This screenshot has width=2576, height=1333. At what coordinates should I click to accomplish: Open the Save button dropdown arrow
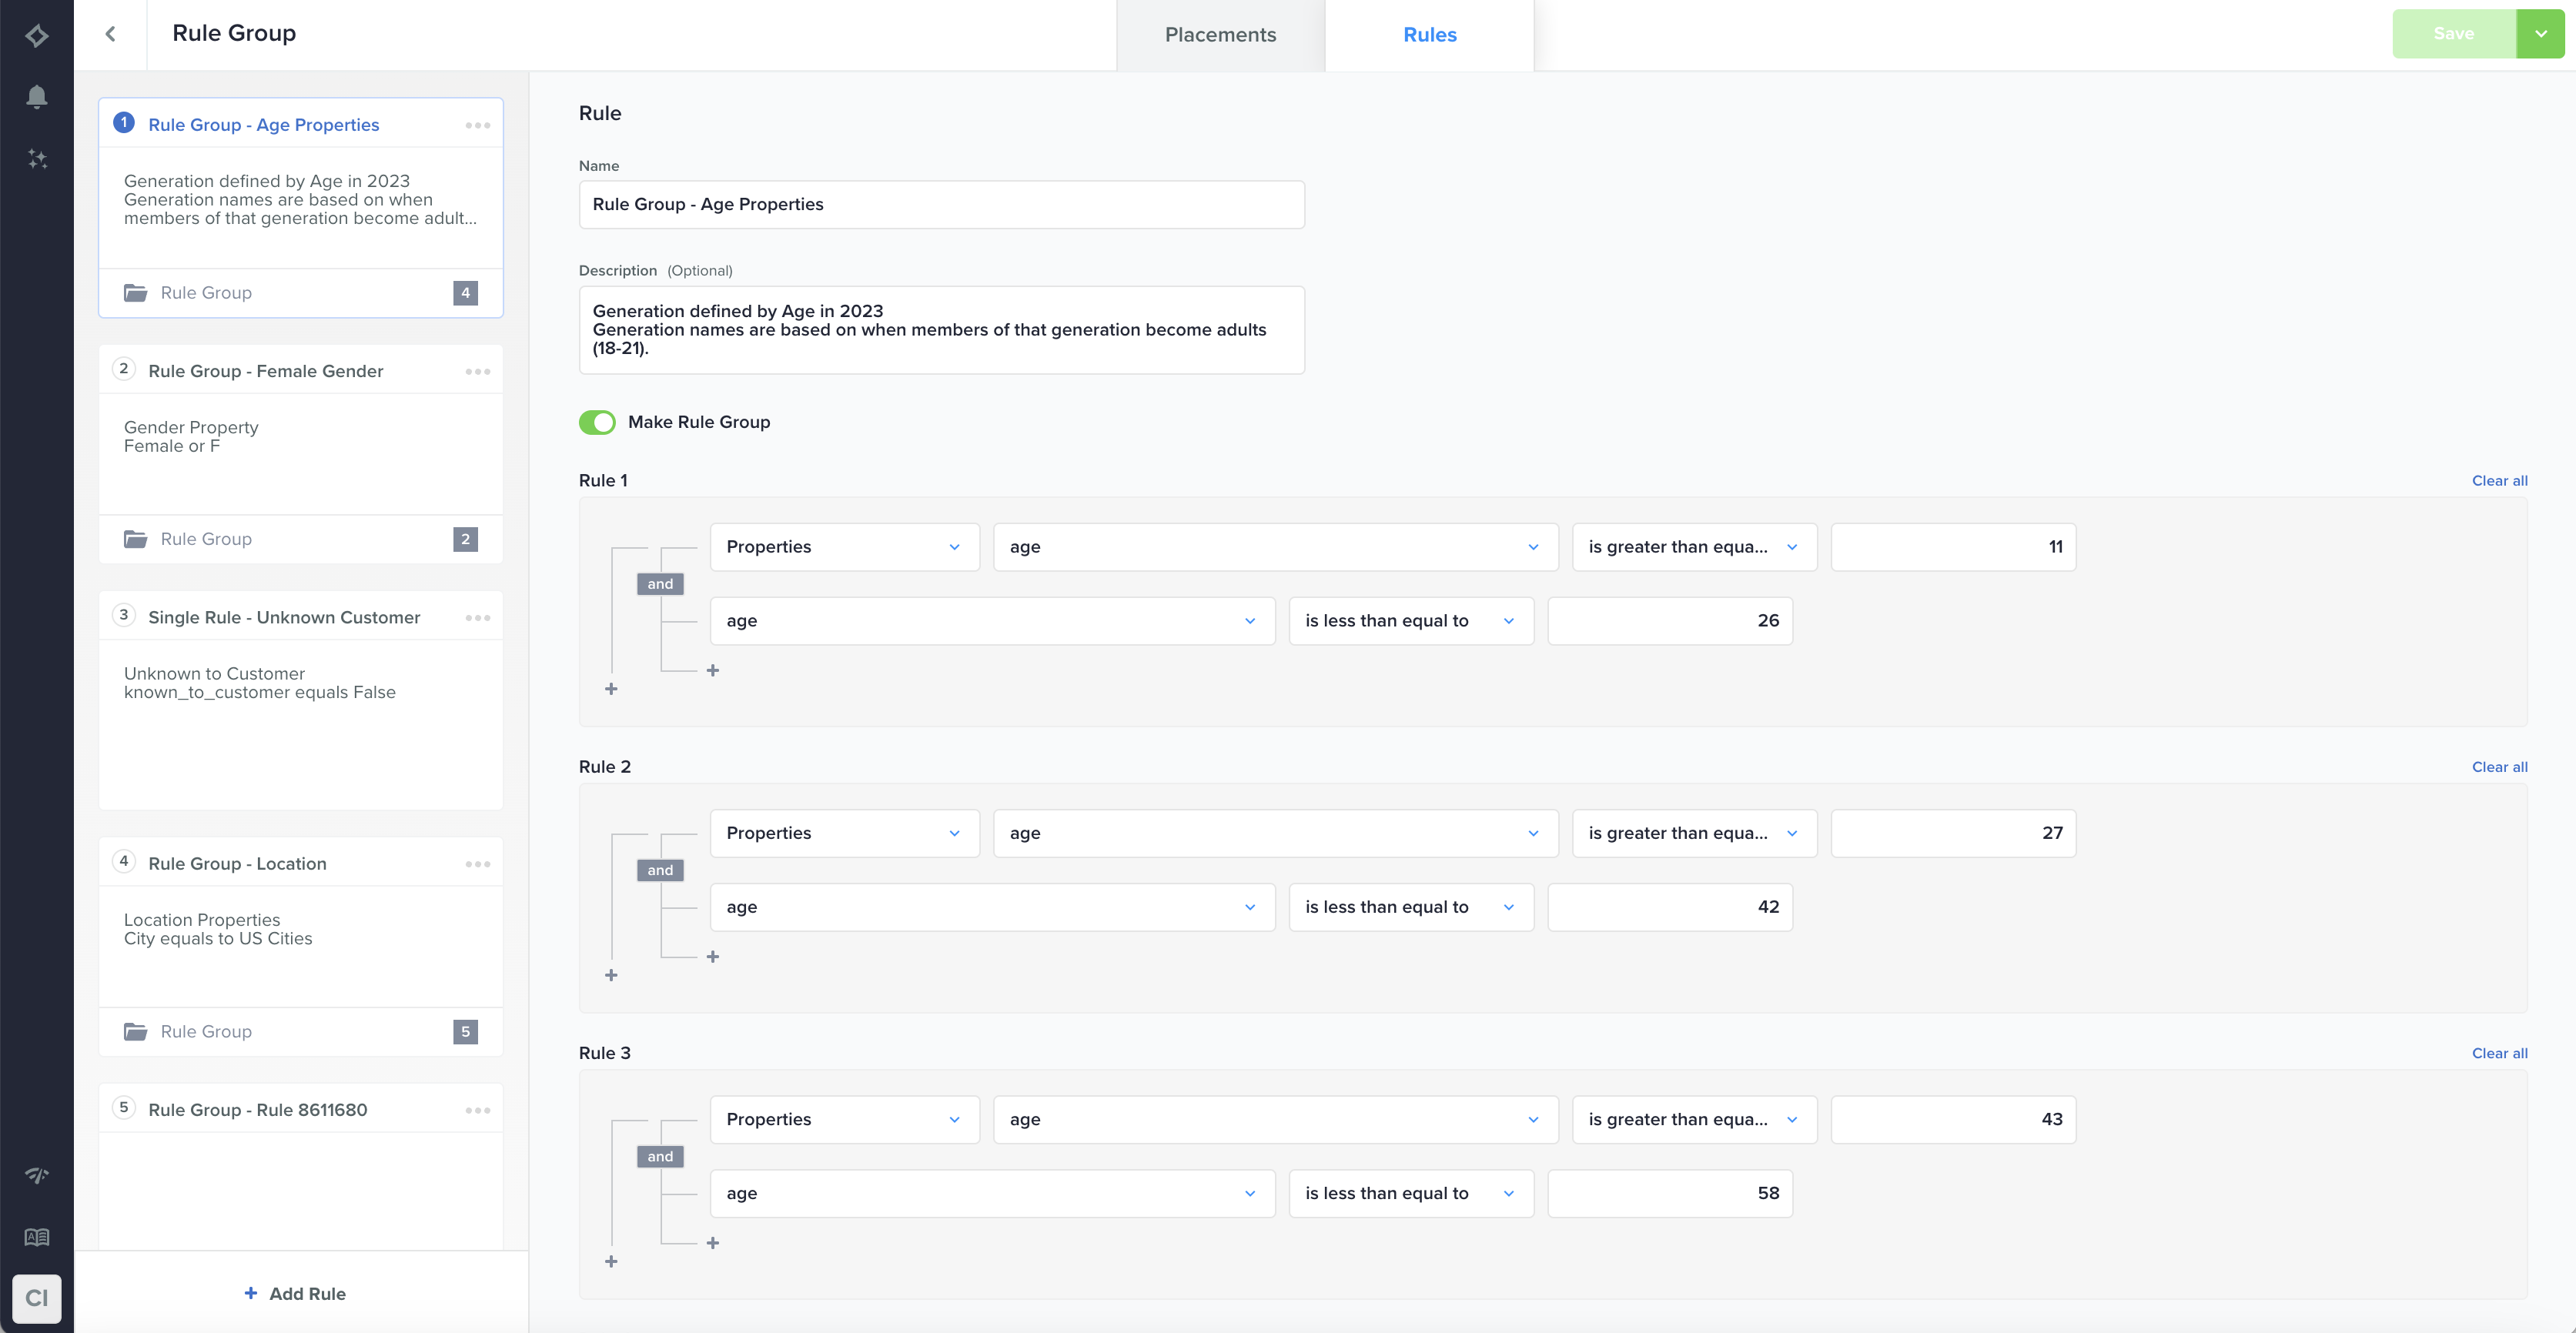tap(2541, 34)
